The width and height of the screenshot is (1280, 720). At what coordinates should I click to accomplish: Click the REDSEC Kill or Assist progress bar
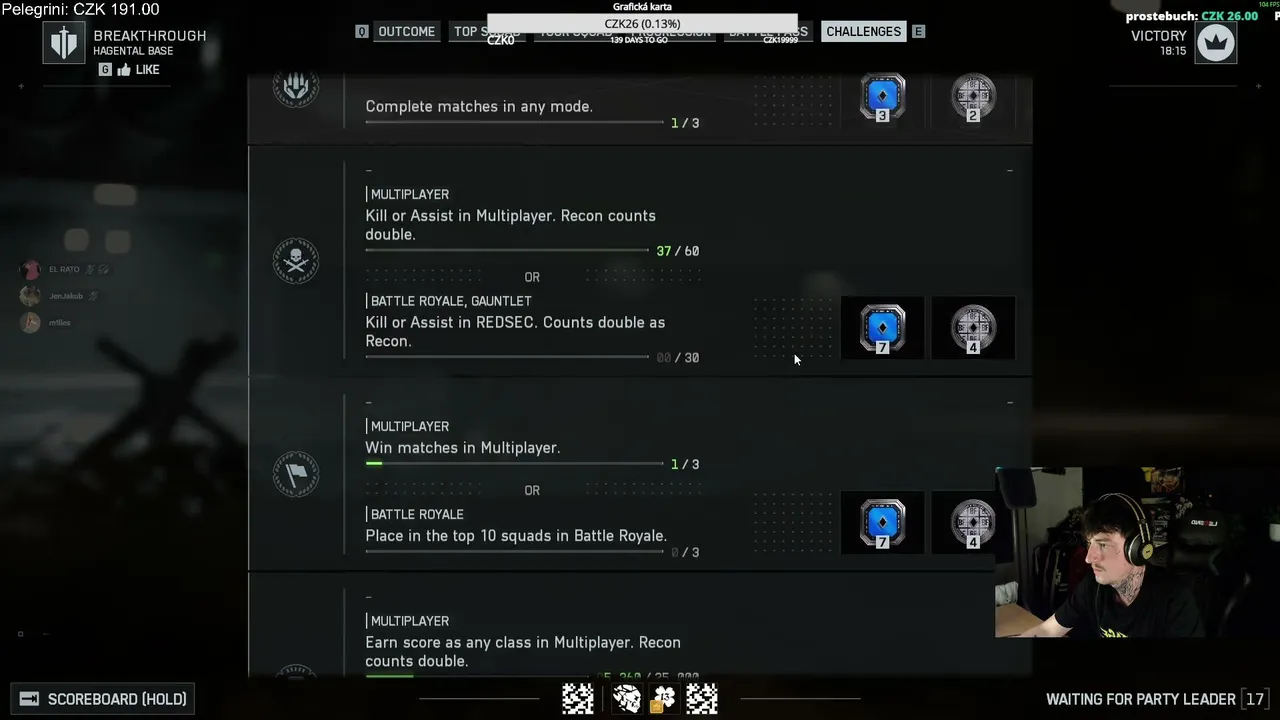507,357
